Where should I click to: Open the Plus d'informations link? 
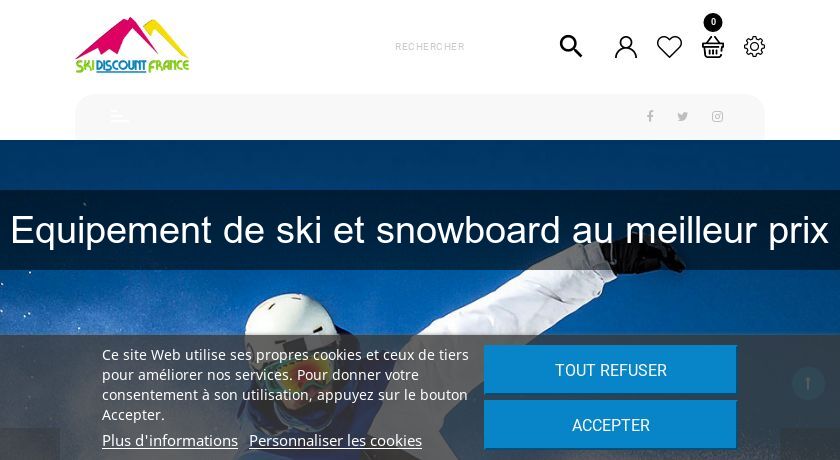tap(170, 441)
